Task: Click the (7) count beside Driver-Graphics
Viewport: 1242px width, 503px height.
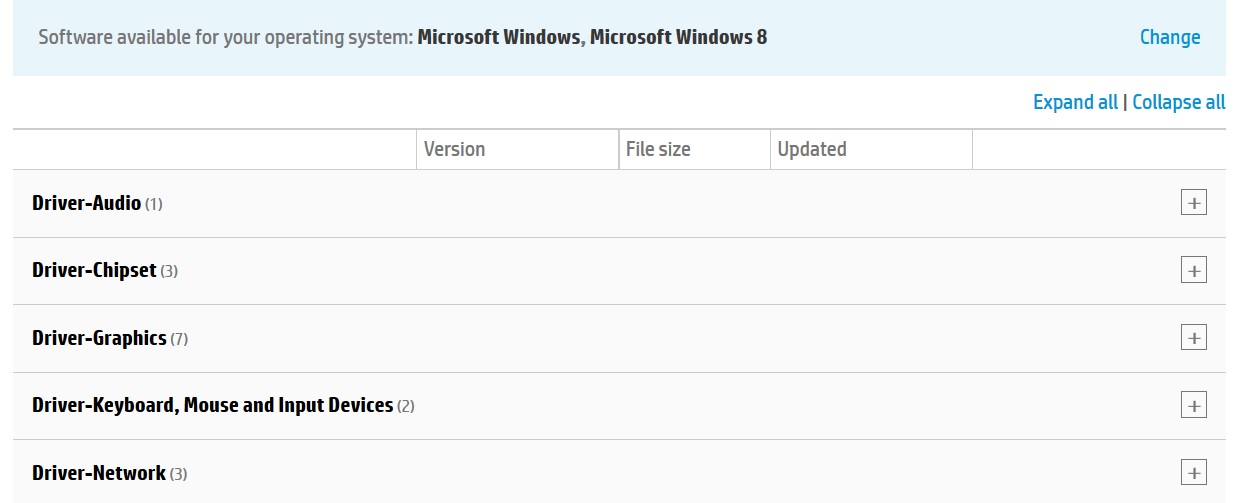Action: tap(179, 339)
